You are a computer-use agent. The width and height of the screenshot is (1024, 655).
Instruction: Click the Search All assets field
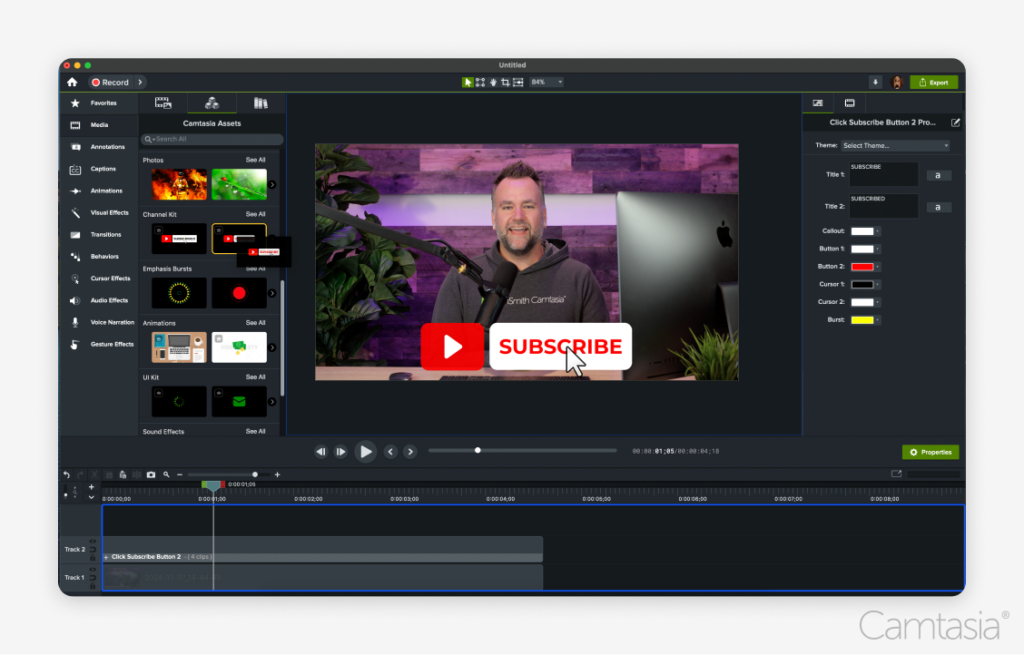point(212,139)
